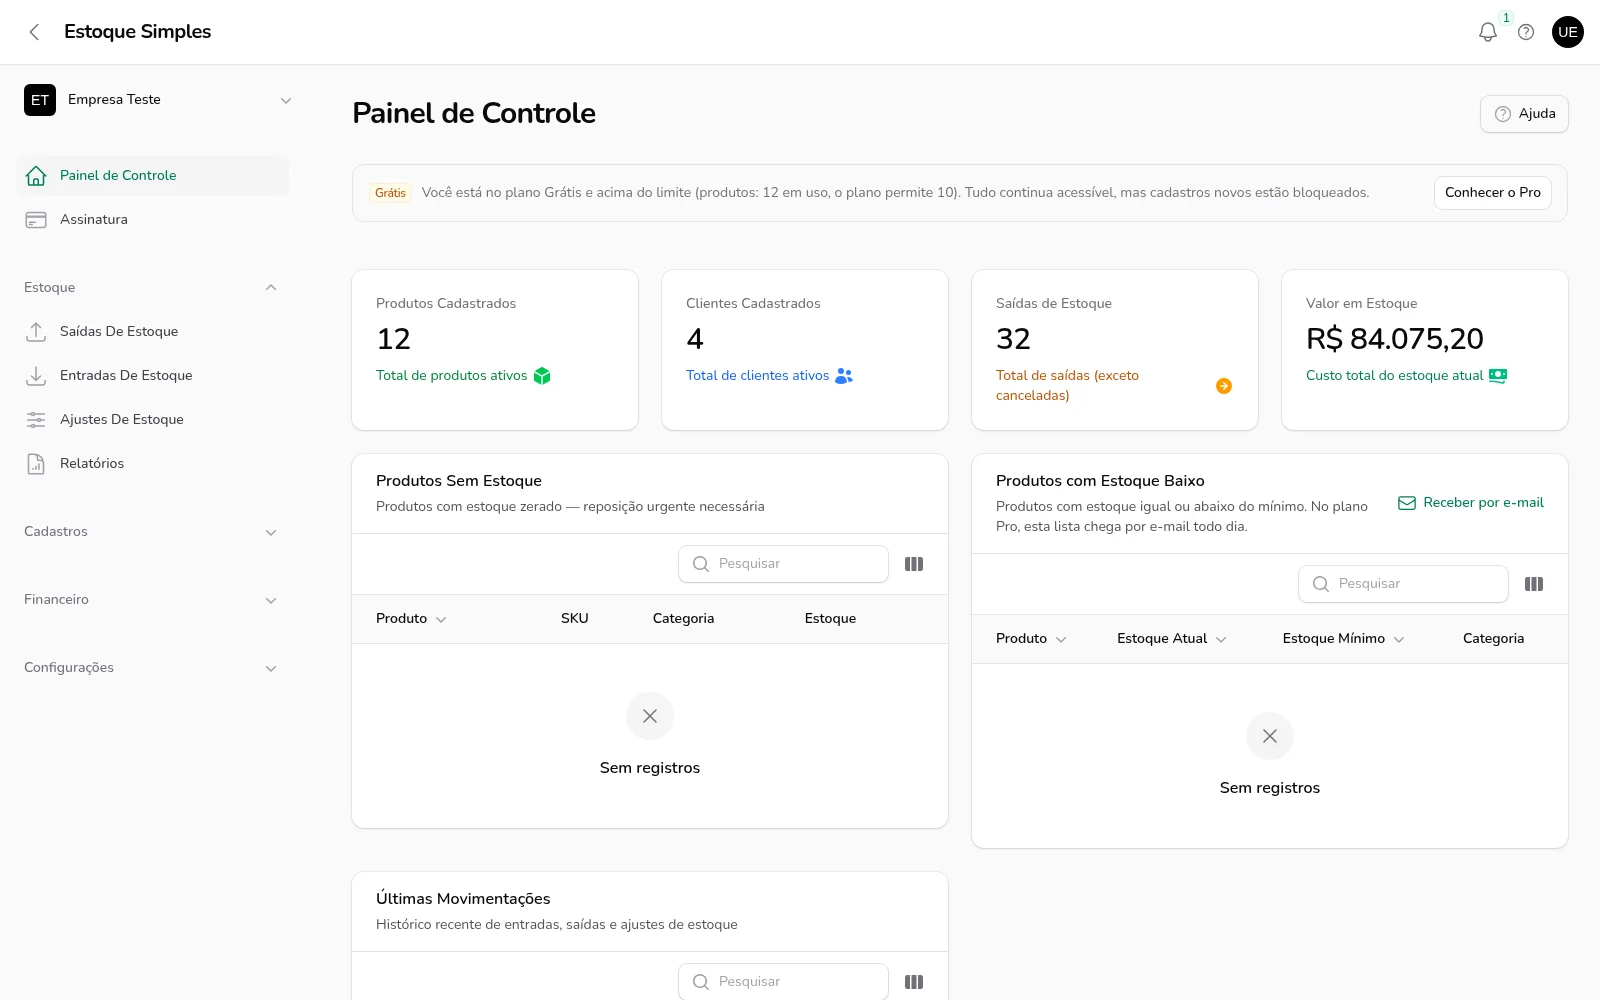This screenshot has height=1000, width=1600.
Task: Sort low stock table by Produto column
Action: point(1031,639)
